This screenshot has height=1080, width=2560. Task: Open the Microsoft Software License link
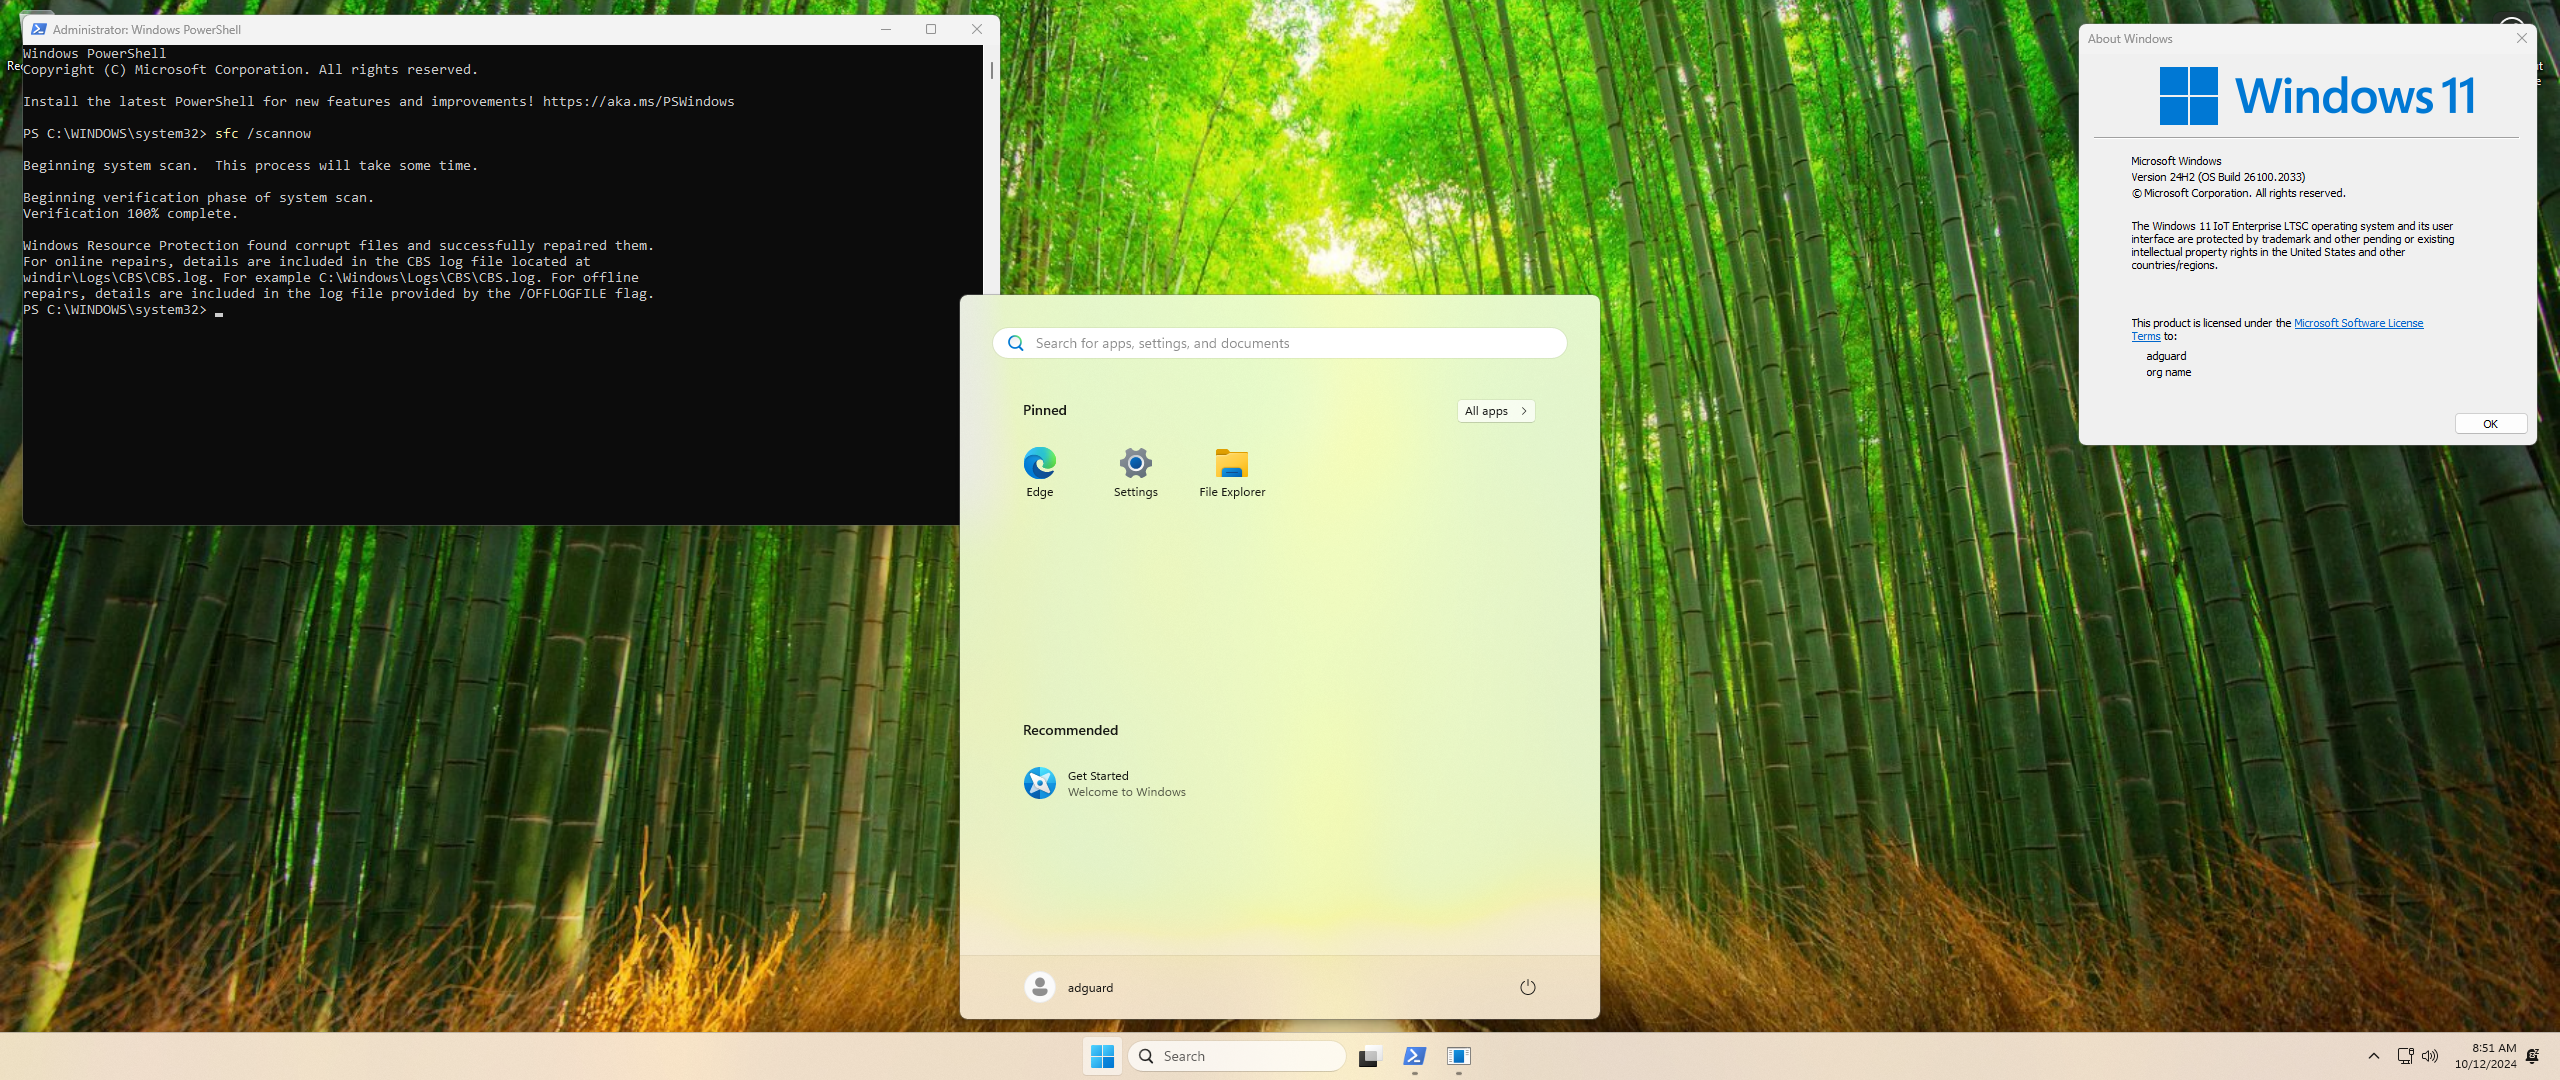click(2358, 323)
